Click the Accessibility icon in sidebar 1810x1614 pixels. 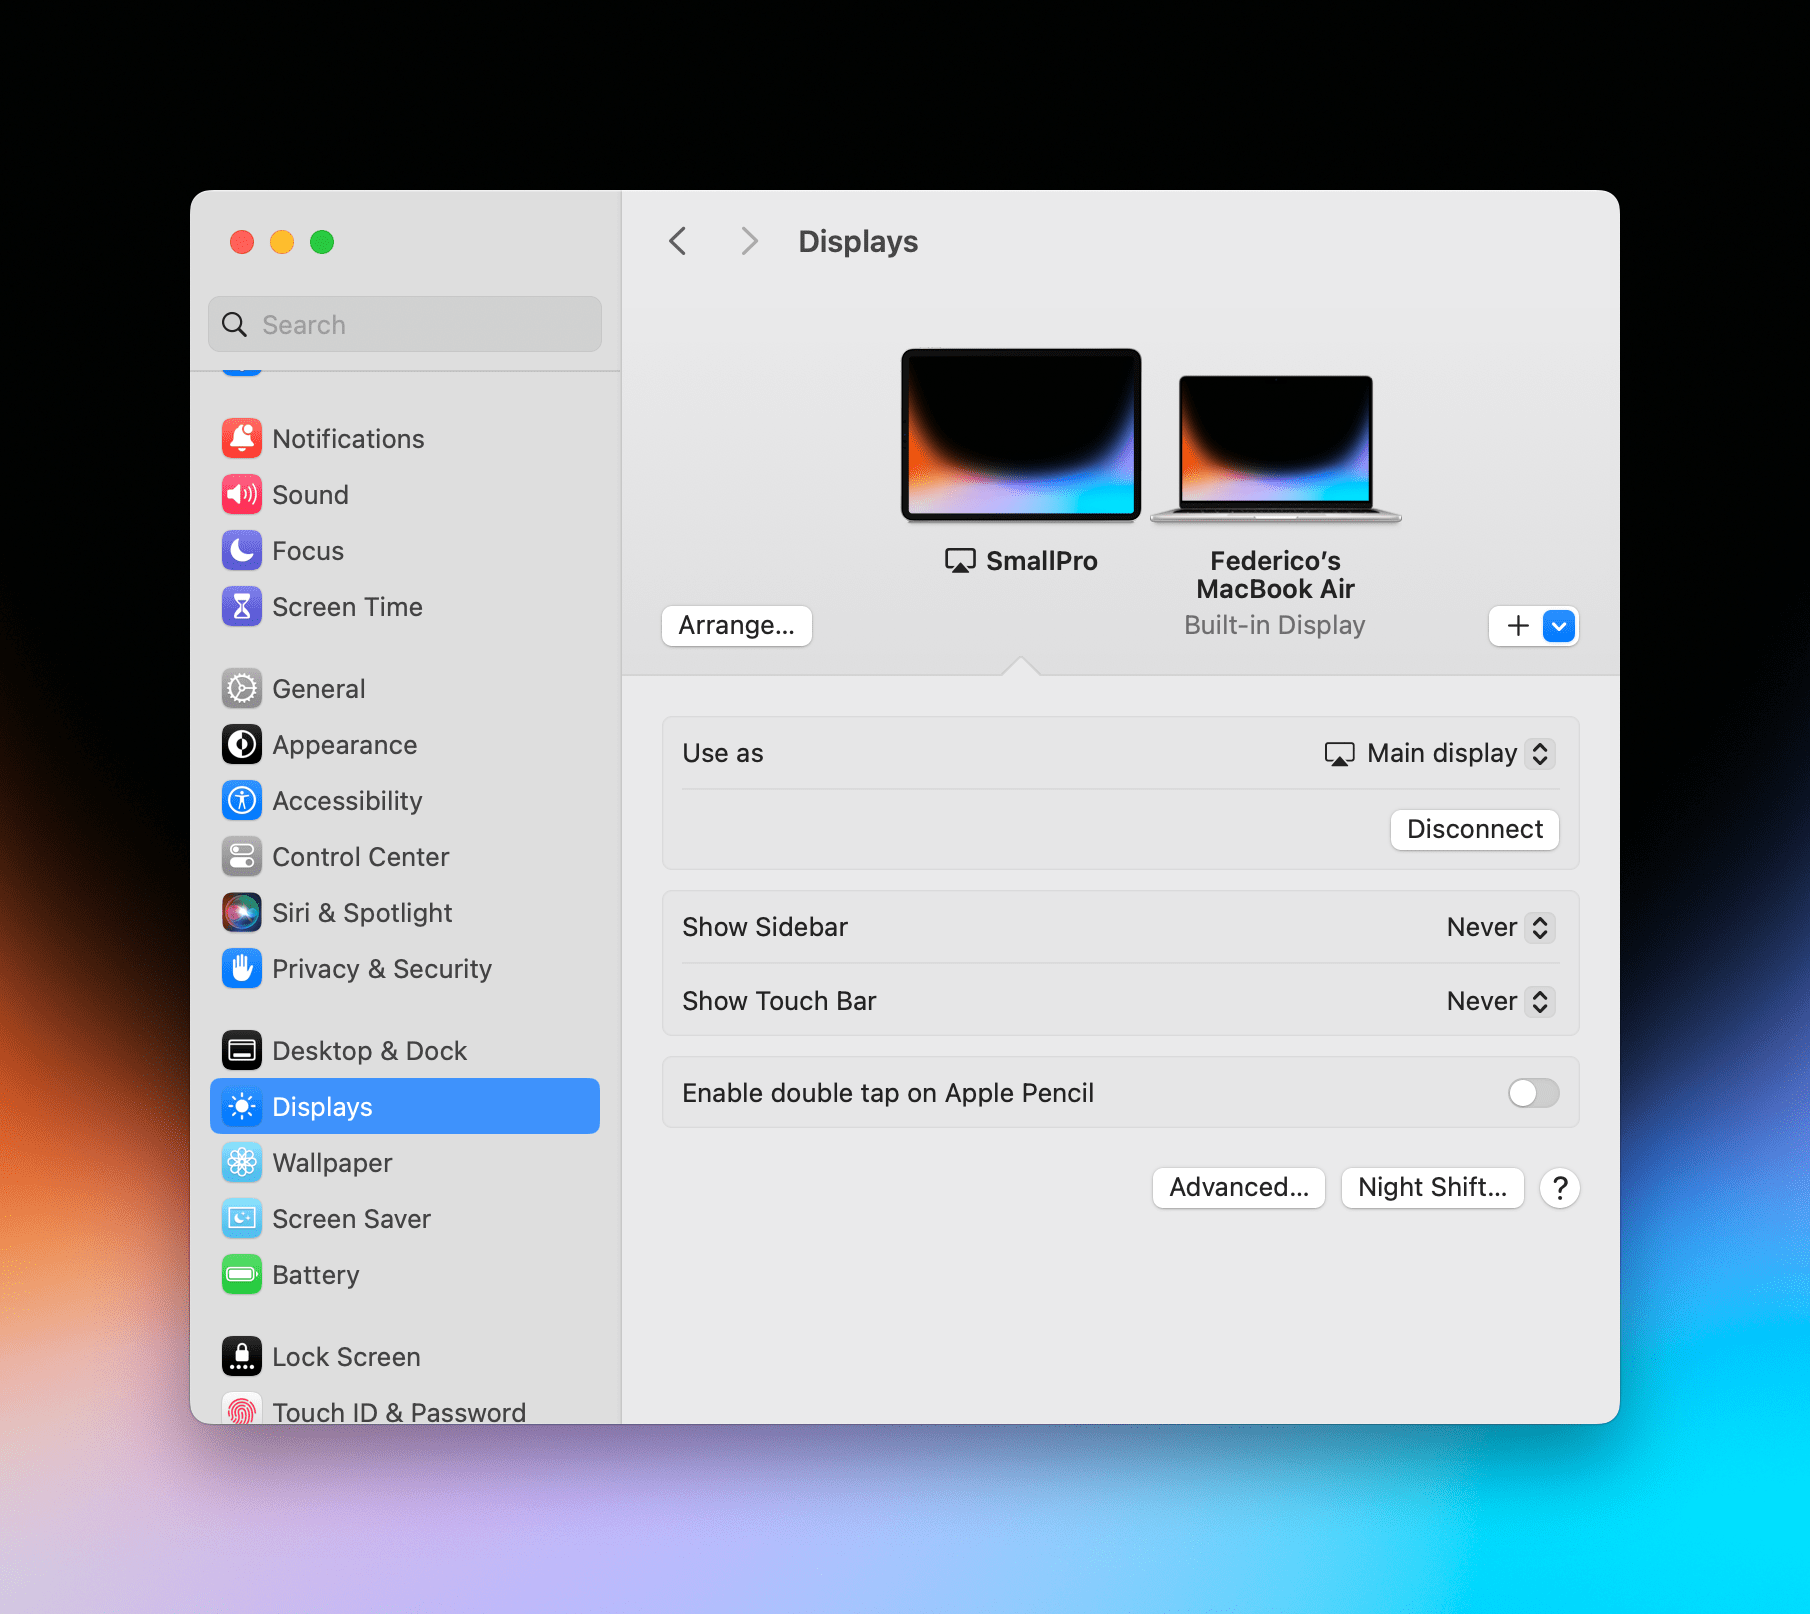[242, 800]
